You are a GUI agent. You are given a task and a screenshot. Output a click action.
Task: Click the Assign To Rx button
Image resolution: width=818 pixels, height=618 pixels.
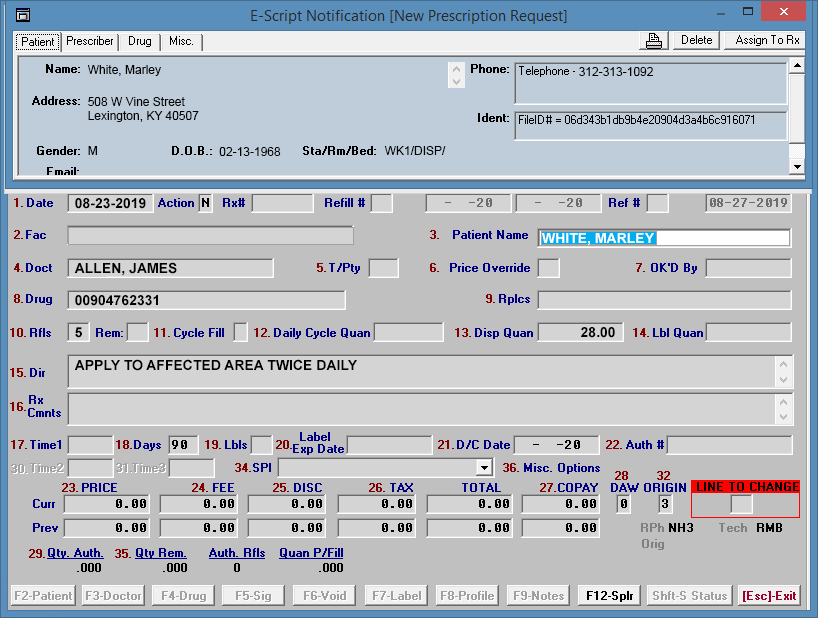[x=767, y=40]
